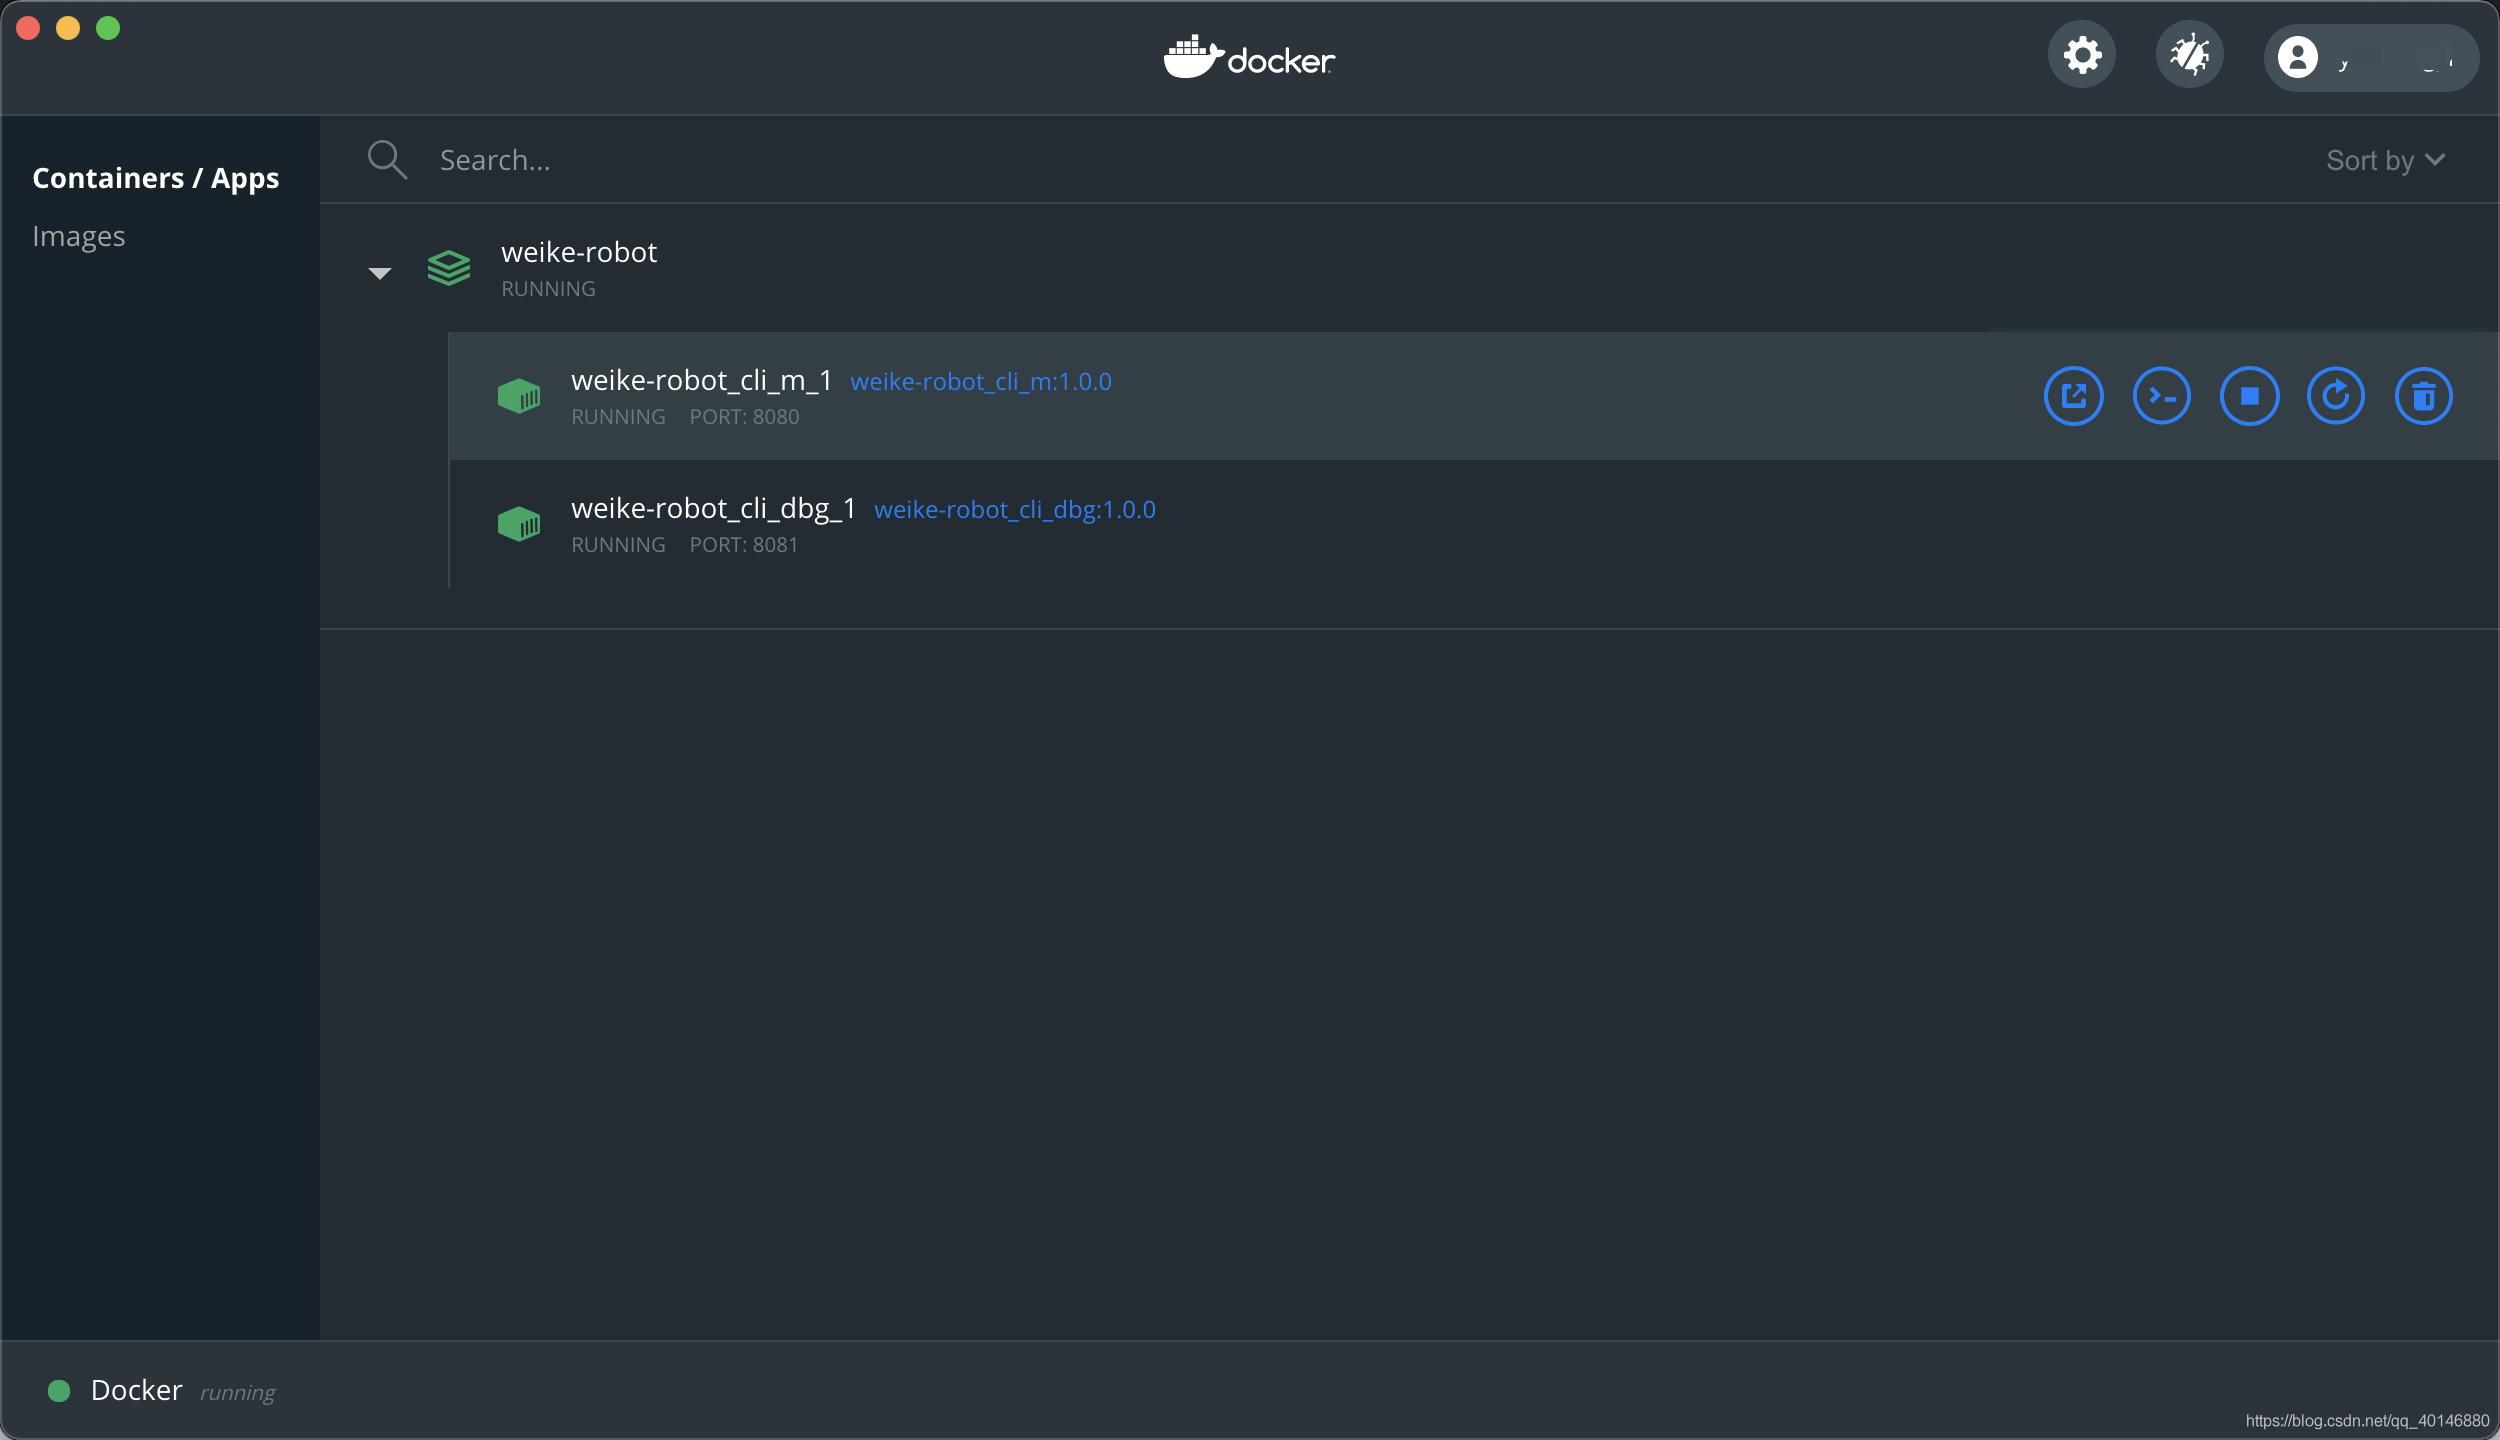This screenshot has height=1440, width=2500.
Task: Open weike-robot_cli_m_1 in browser
Action: [x=2073, y=396]
